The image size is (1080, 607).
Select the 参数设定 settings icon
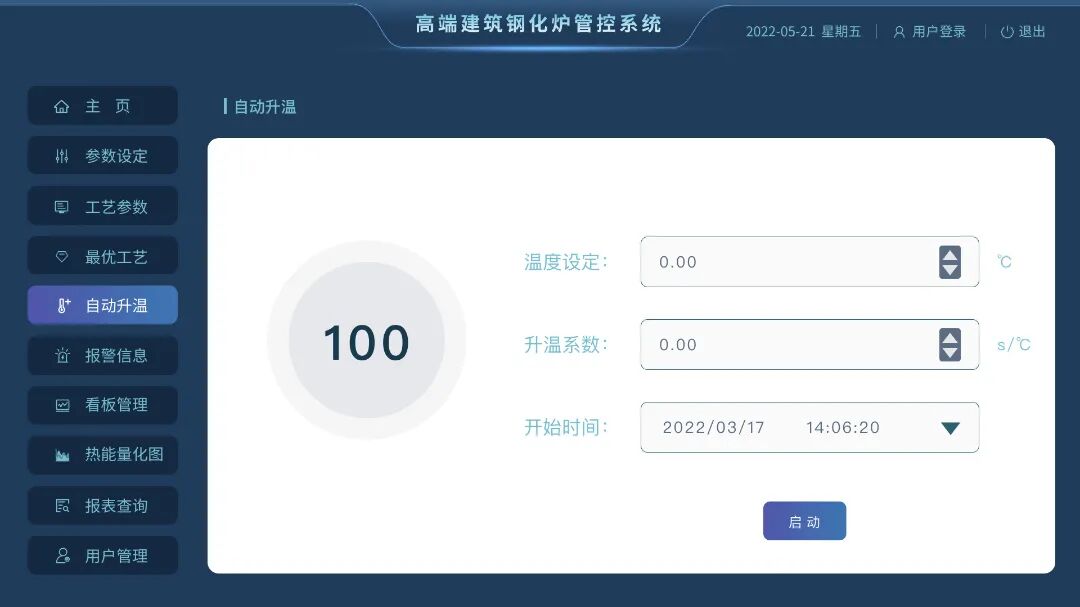pyautogui.click(x=62, y=155)
